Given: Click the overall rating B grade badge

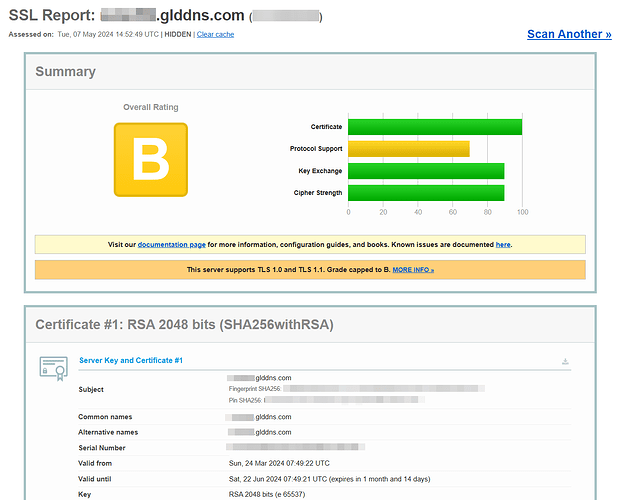Looking at the screenshot, I should point(151,160).
